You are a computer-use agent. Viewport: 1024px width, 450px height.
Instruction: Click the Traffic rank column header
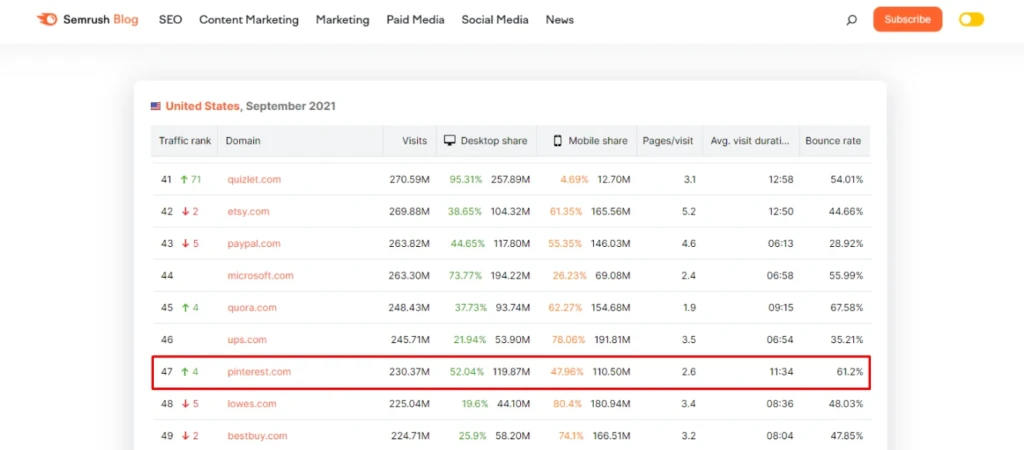coord(185,140)
